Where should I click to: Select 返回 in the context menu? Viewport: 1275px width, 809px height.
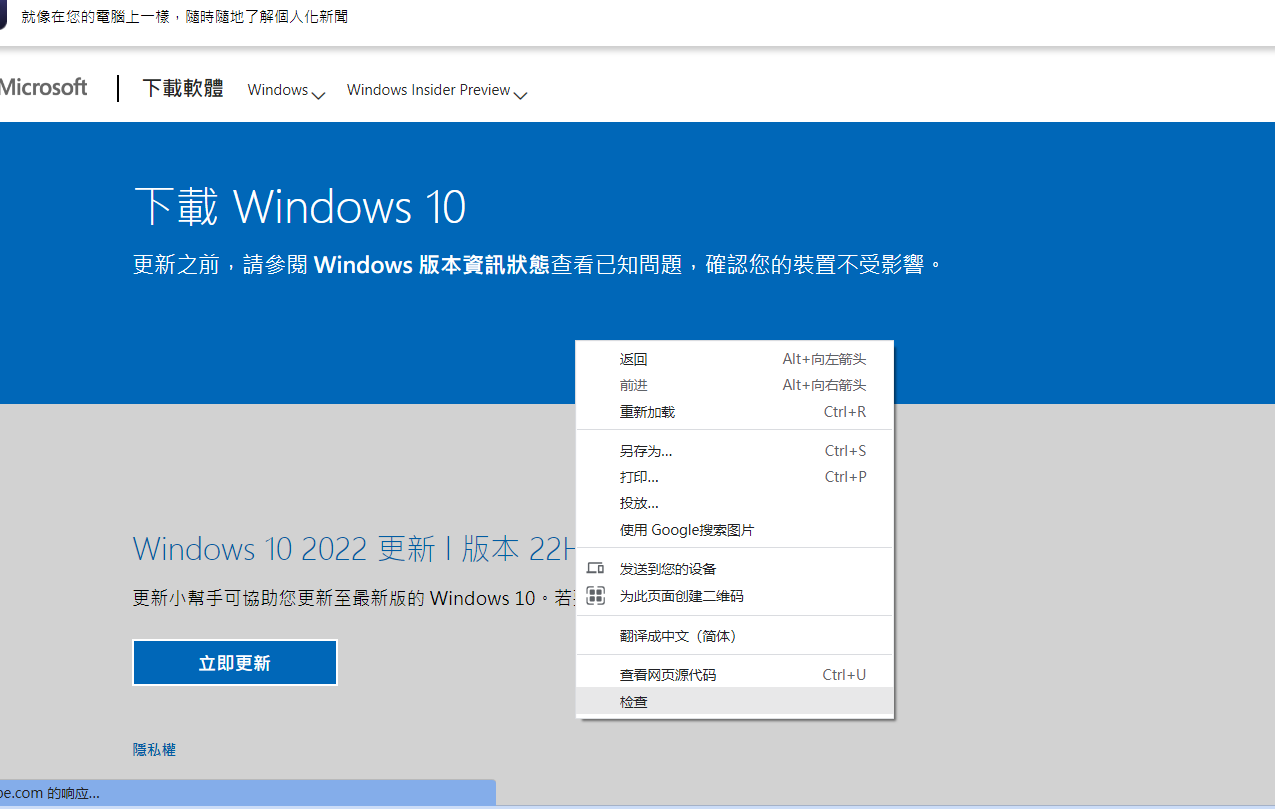click(735, 359)
